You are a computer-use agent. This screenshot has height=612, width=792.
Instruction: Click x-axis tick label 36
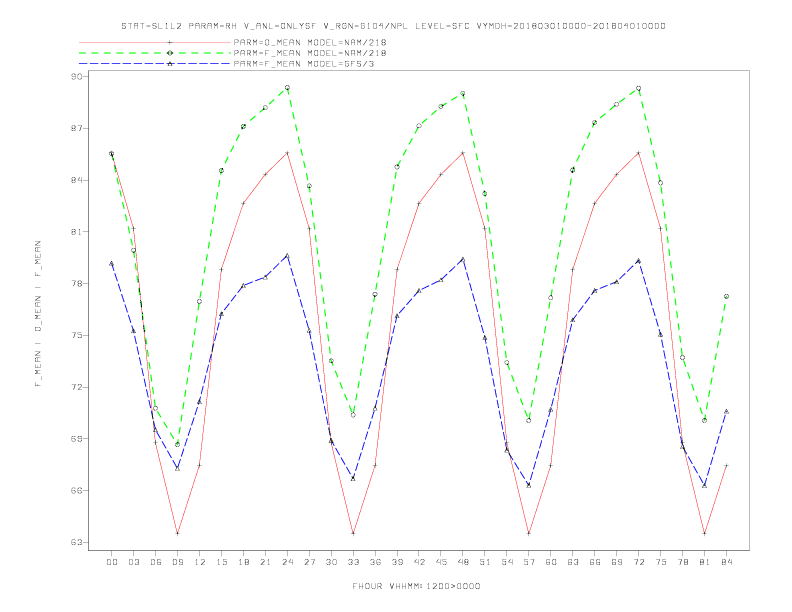point(375,562)
